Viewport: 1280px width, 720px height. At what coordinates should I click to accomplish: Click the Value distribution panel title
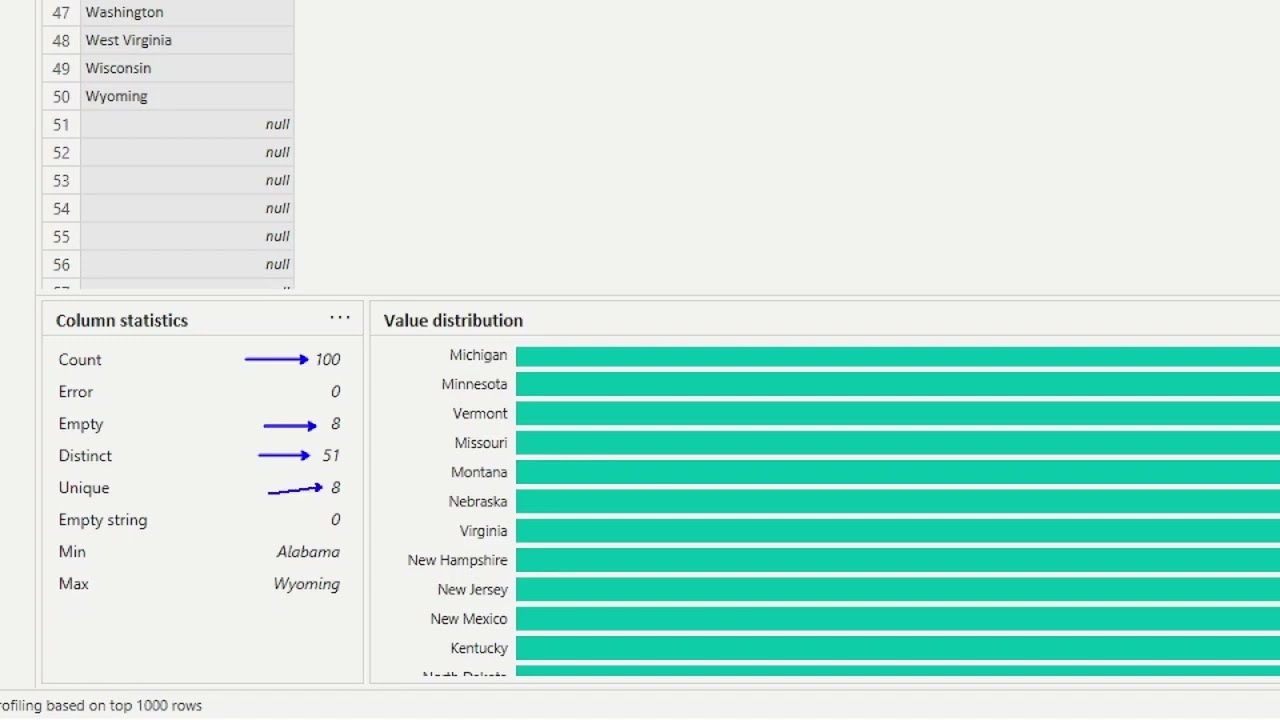(x=453, y=320)
